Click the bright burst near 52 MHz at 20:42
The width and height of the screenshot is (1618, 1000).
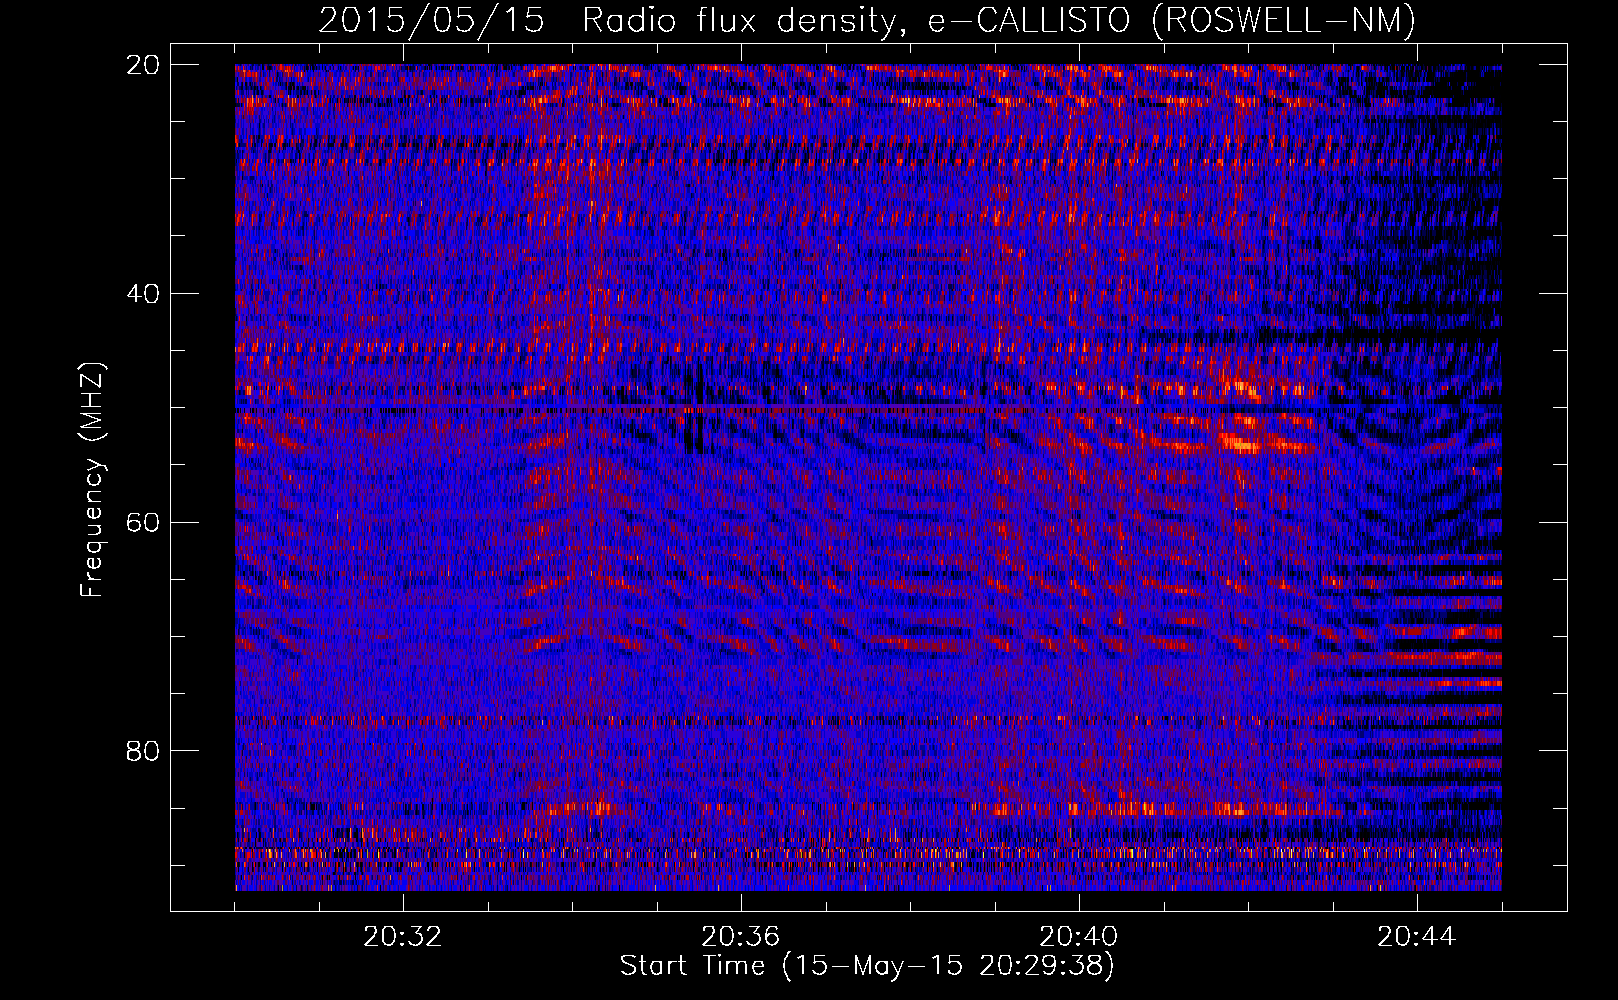tap(1242, 441)
